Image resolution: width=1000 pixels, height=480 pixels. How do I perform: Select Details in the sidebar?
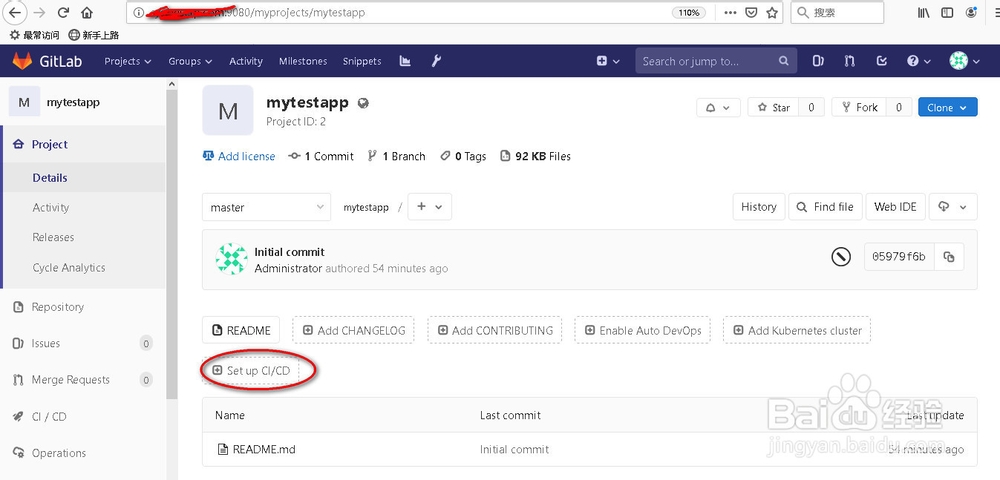tap(84, 178)
